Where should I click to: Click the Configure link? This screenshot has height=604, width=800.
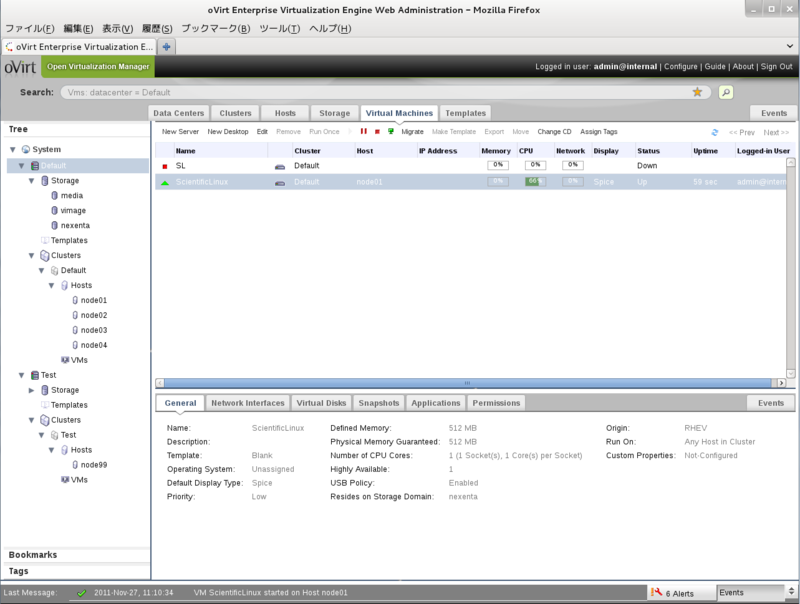[681, 66]
